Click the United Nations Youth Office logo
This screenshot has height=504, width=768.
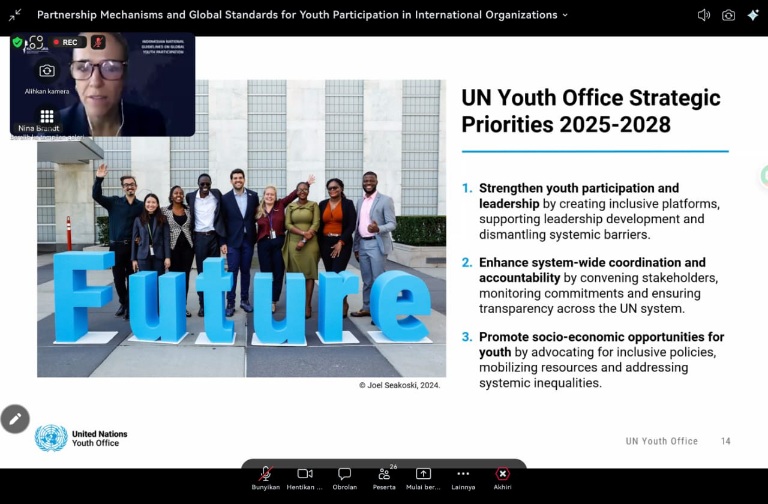(81, 438)
